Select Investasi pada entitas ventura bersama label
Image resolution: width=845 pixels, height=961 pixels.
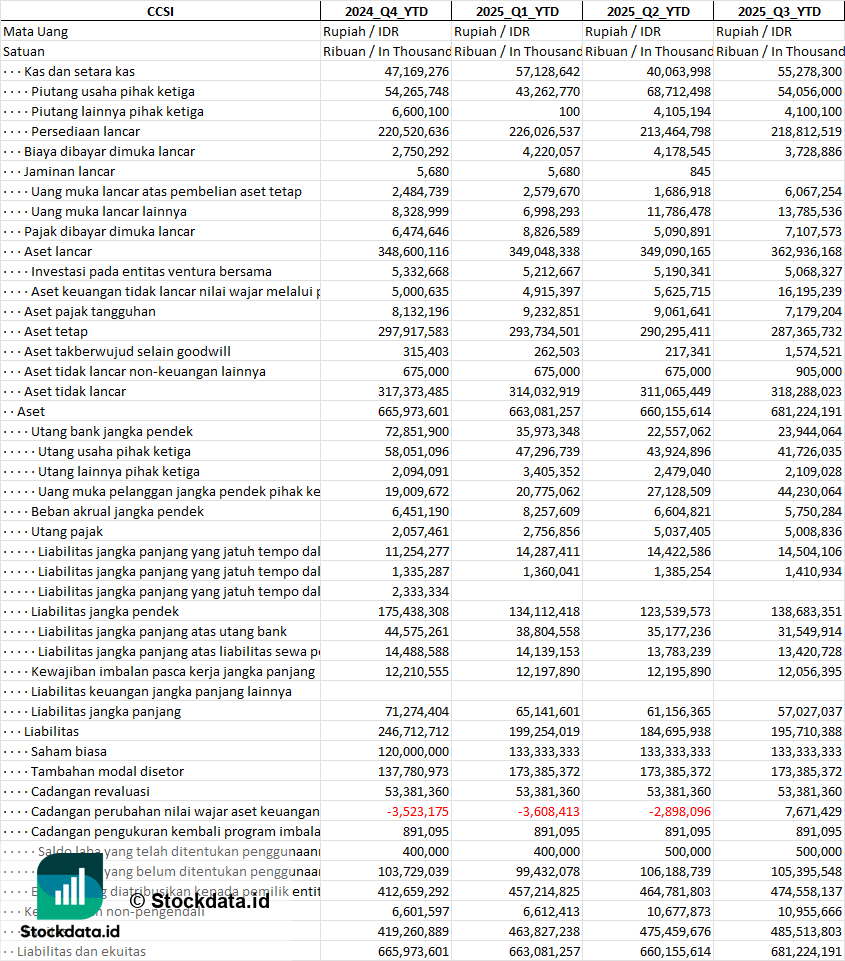(151, 272)
